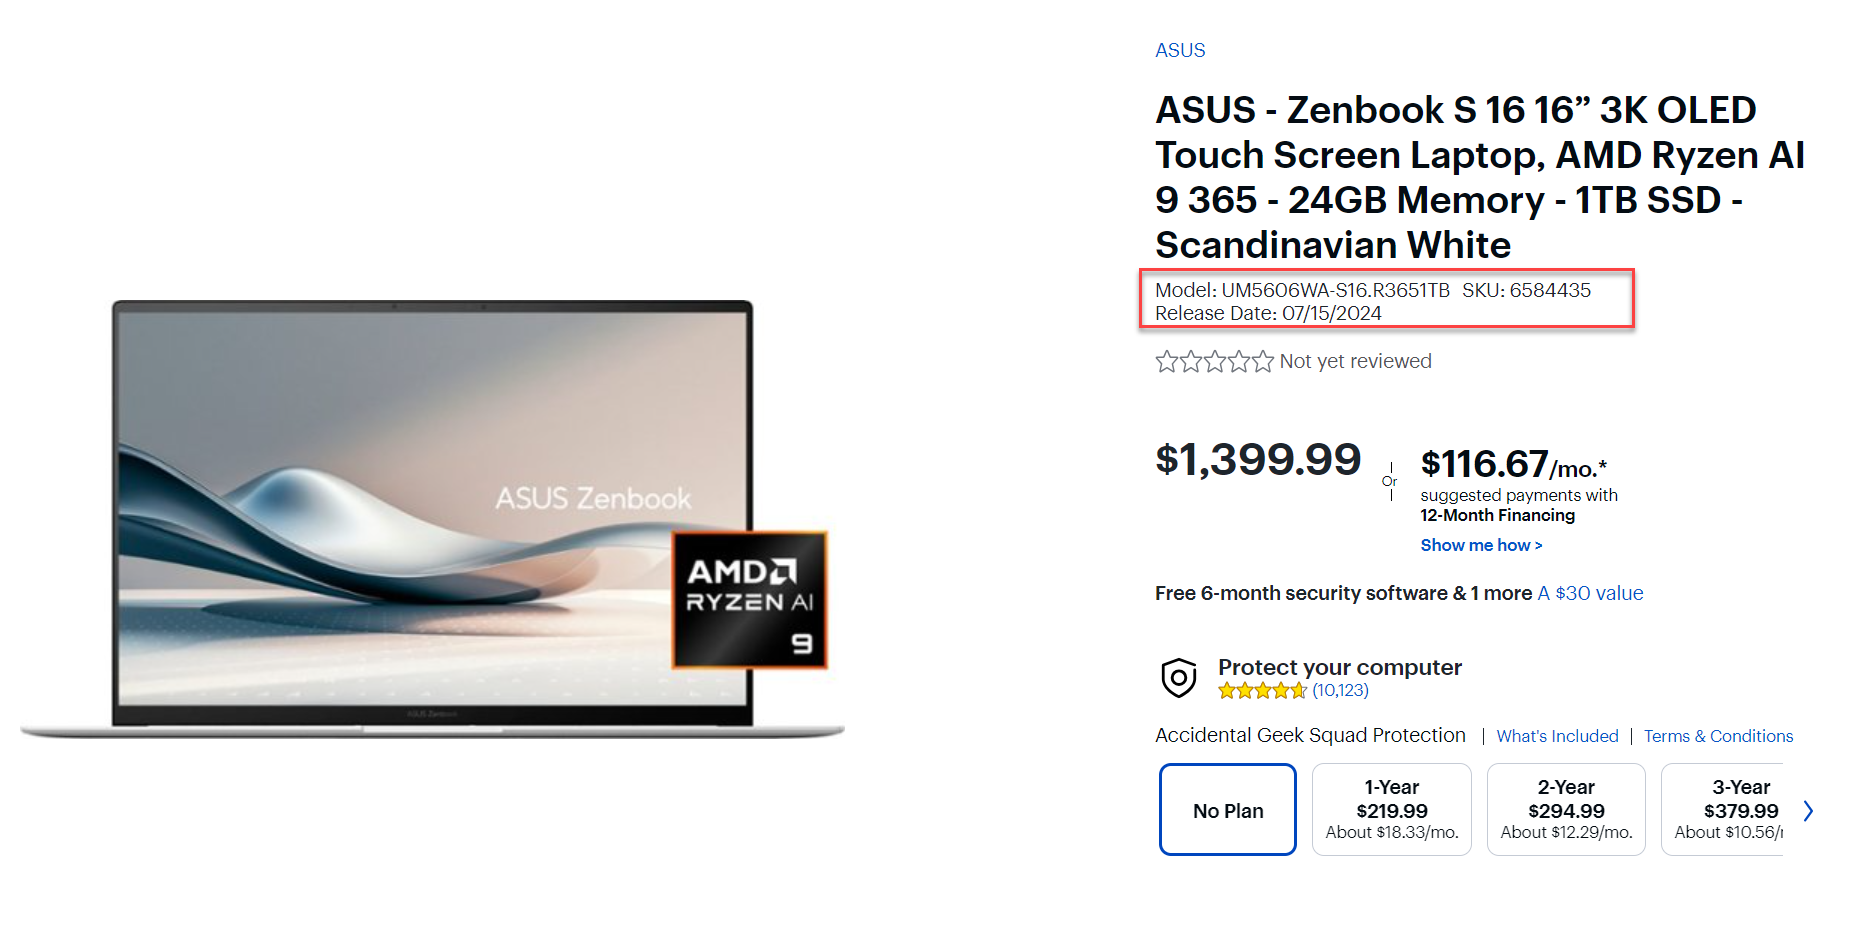This screenshot has width=1859, height=925.
Task: Open the What's Included link
Action: (x=1557, y=736)
